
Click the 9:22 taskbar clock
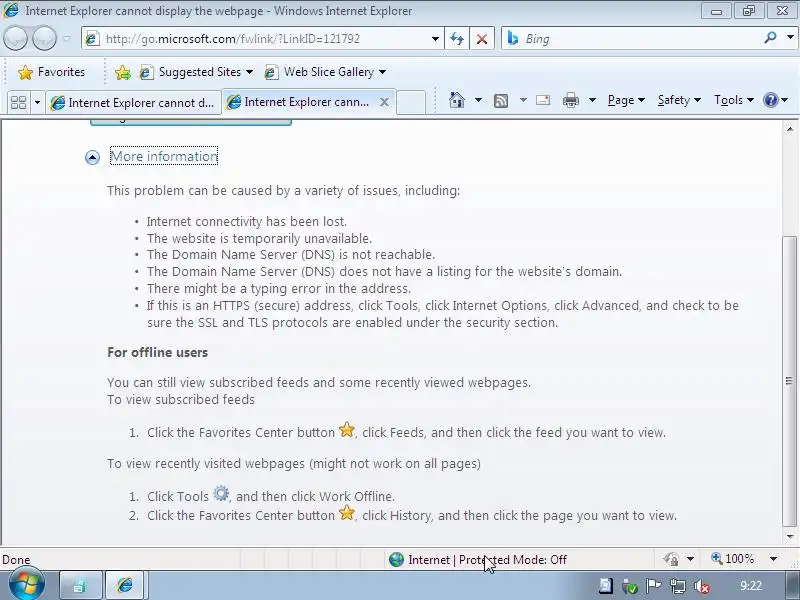[x=751, y=586]
